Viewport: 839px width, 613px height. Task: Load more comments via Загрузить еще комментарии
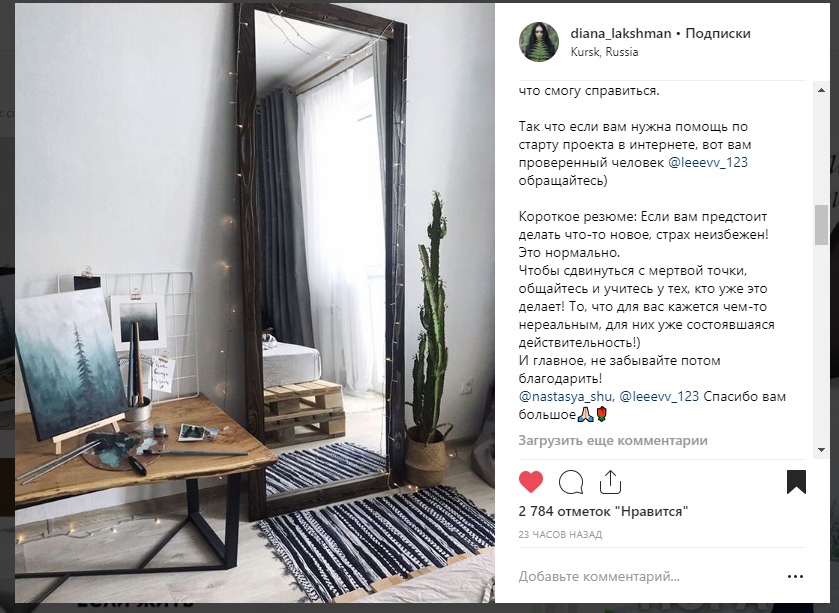[613, 441]
